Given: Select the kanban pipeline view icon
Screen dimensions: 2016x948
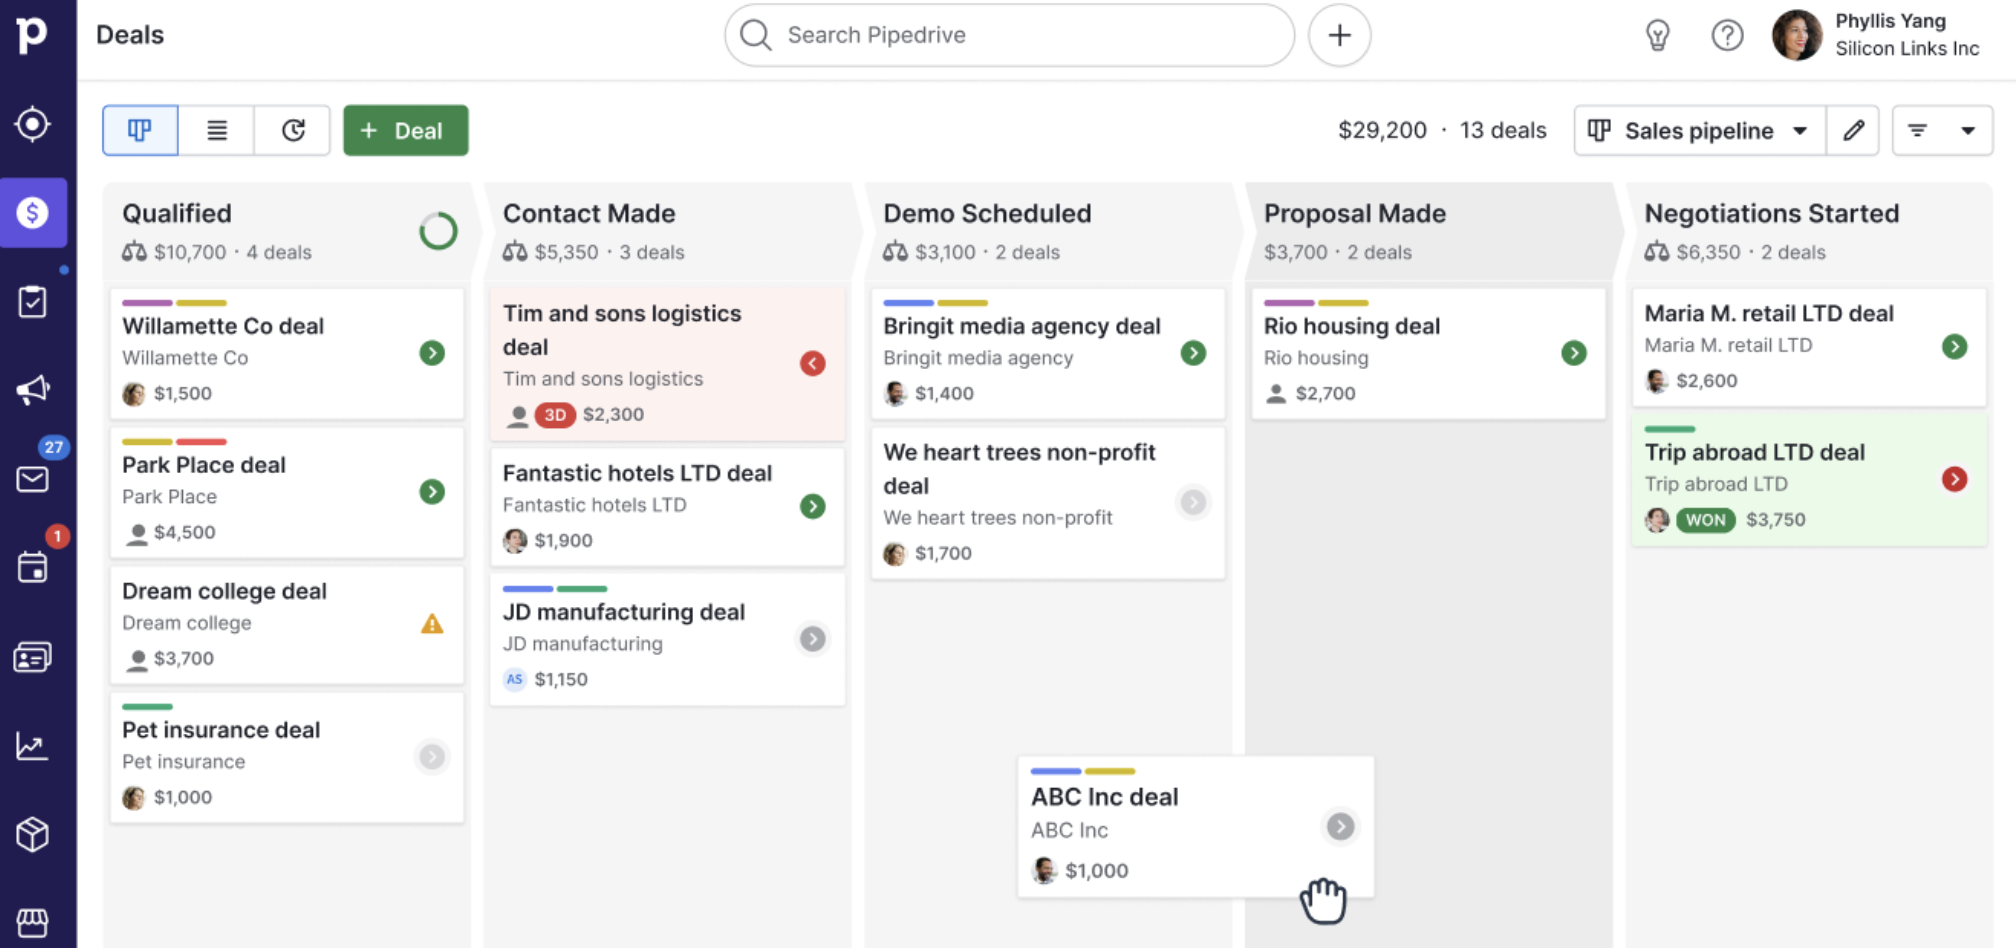Looking at the screenshot, I should click(x=139, y=130).
